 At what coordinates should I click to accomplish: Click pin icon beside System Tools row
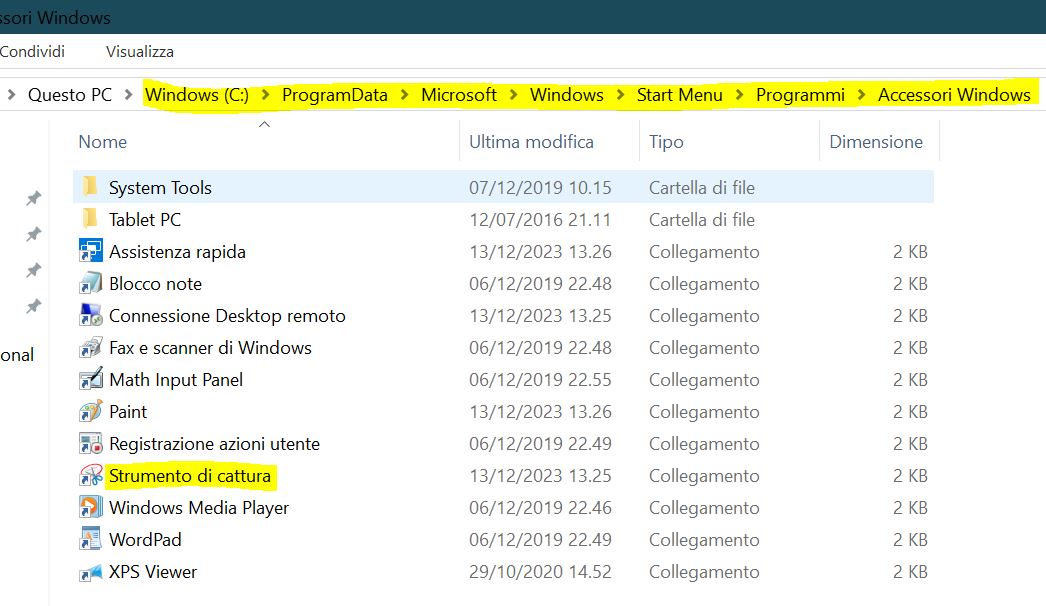33,198
